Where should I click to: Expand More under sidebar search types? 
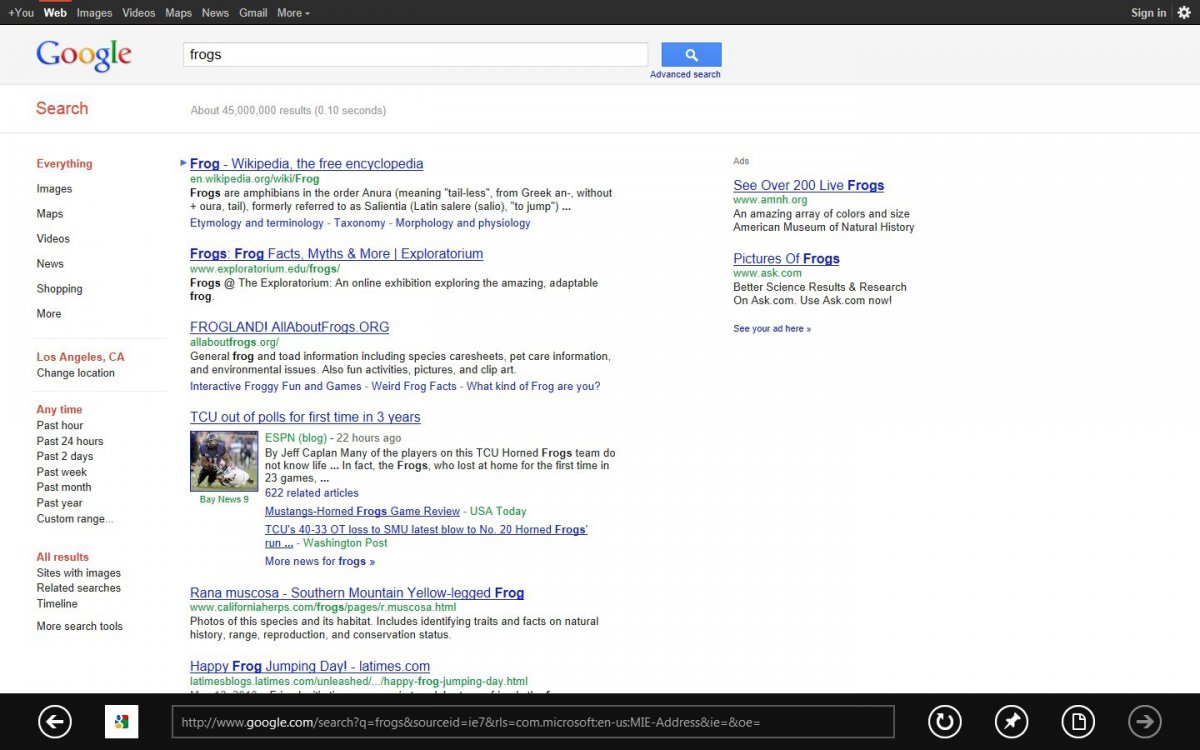coord(49,314)
